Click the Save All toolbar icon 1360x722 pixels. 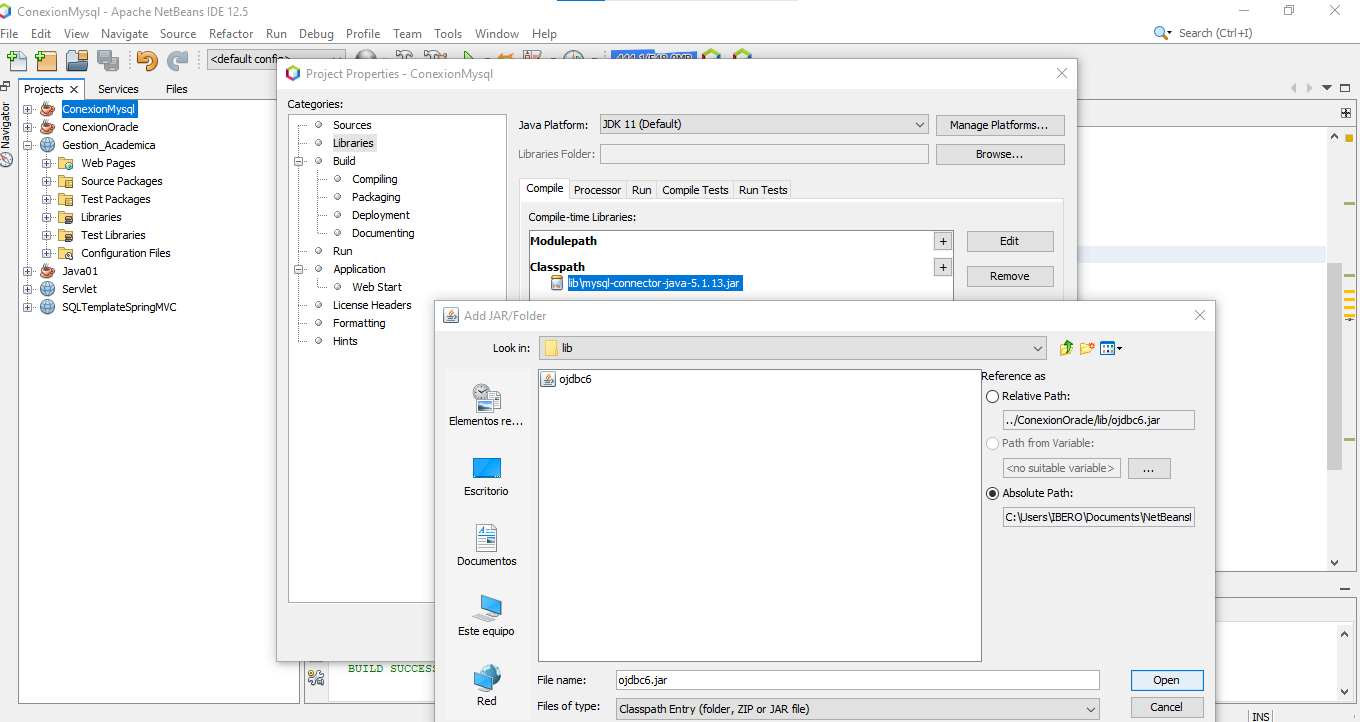click(108, 60)
